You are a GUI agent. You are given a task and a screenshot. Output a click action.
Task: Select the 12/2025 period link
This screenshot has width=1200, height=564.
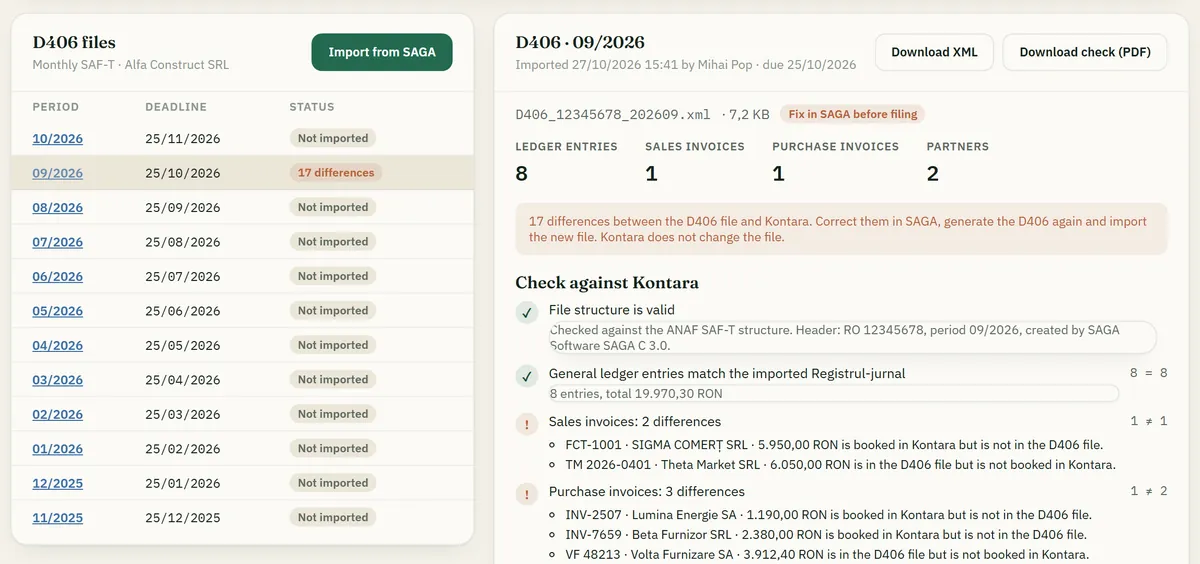pos(58,484)
